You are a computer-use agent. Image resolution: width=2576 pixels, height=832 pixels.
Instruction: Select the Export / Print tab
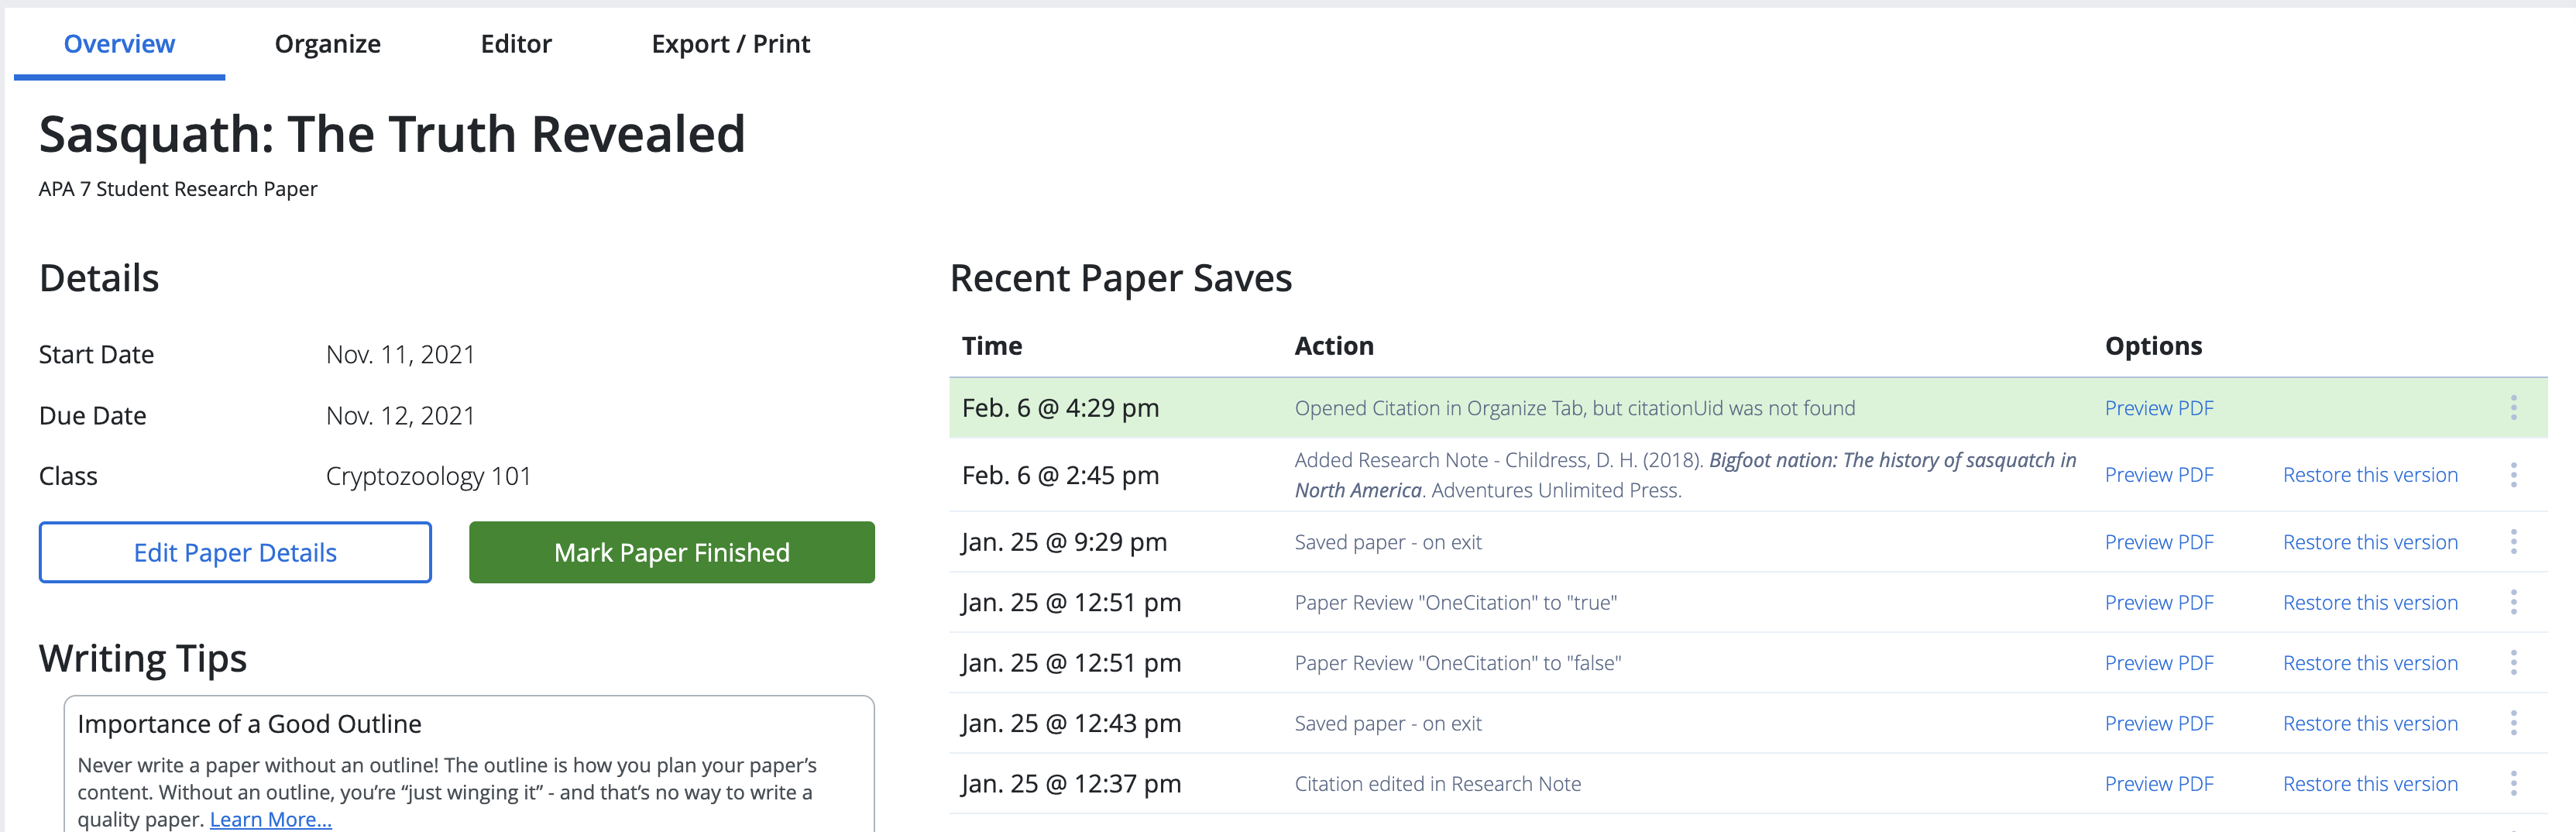[x=730, y=43]
